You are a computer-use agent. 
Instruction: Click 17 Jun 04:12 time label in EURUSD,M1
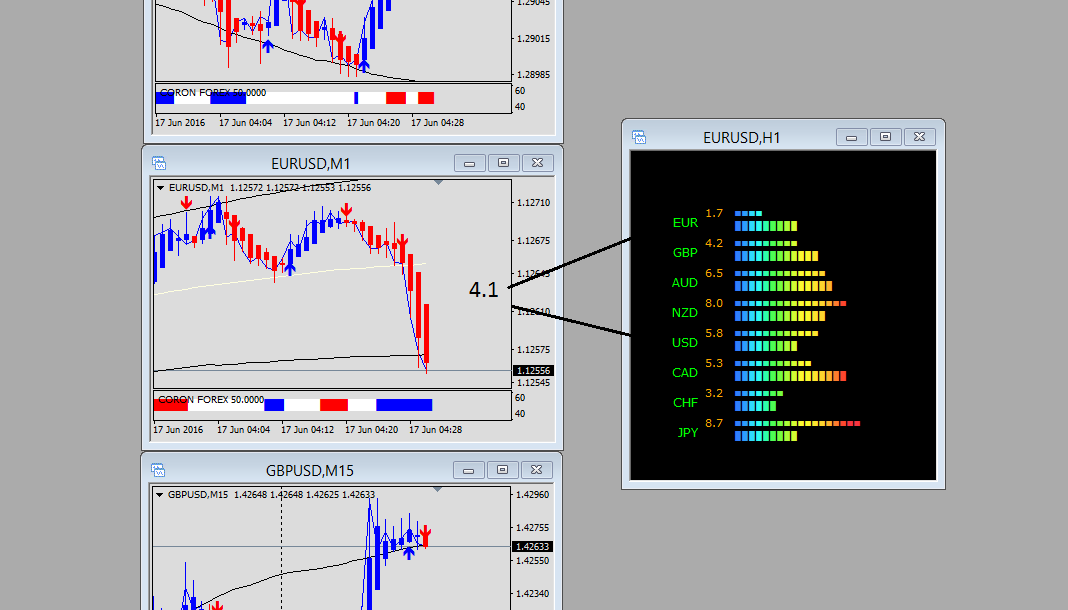click(307, 430)
